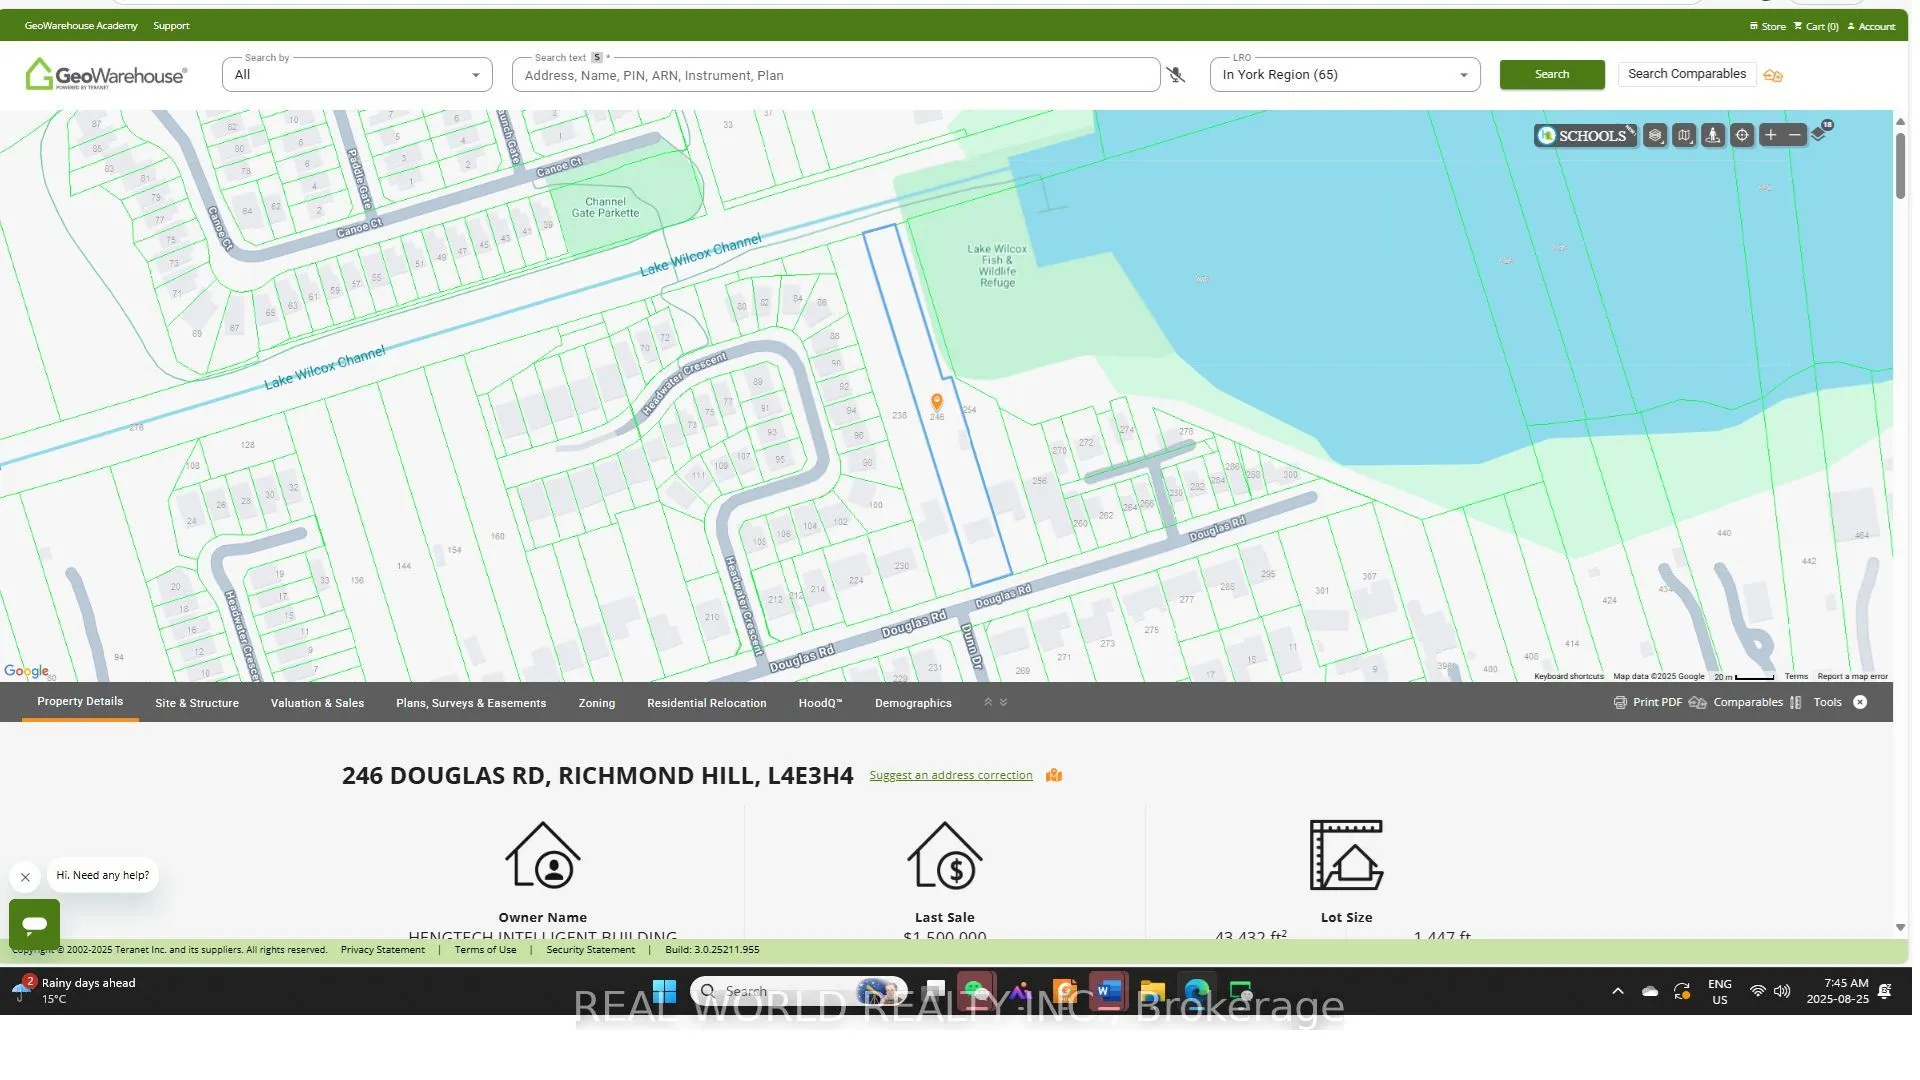Expand panel with down chevrons

click(x=1003, y=703)
